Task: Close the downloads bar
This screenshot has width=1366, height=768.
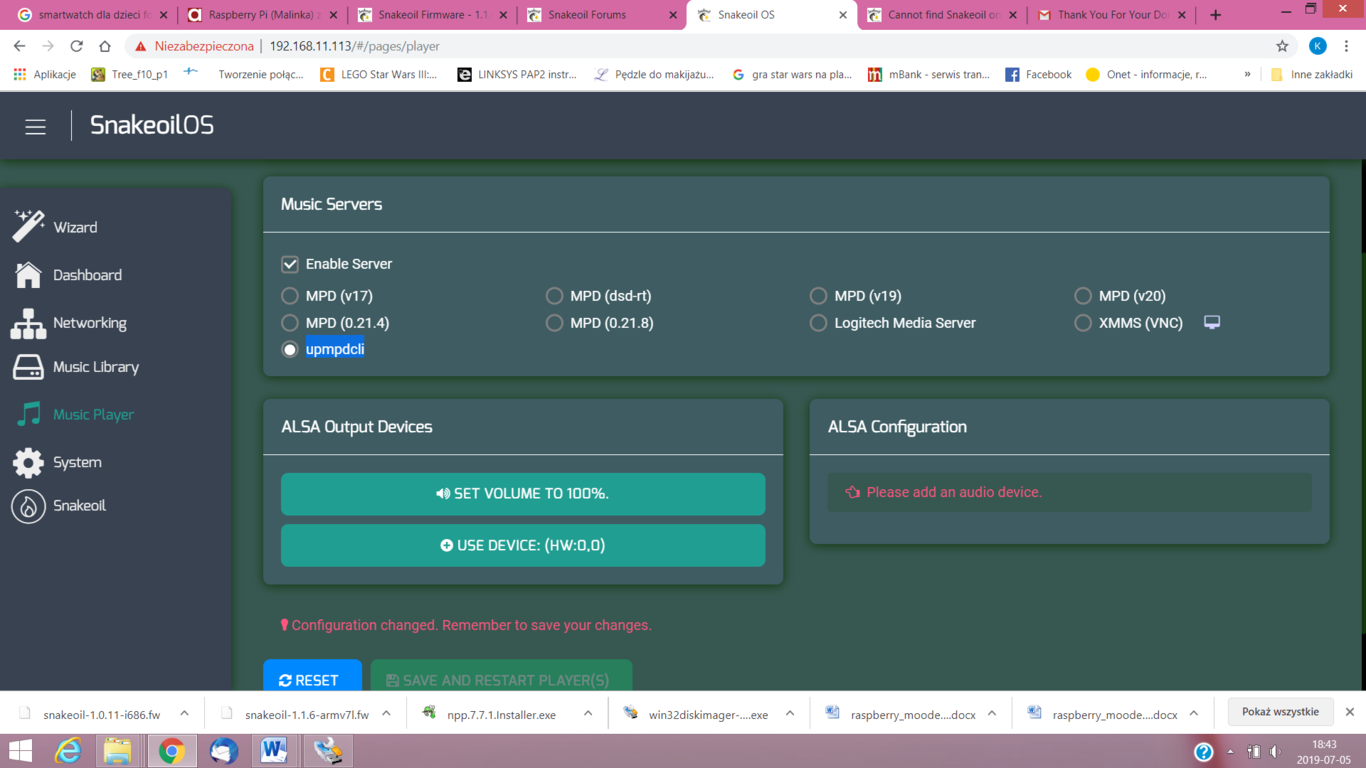Action: 1349,712
